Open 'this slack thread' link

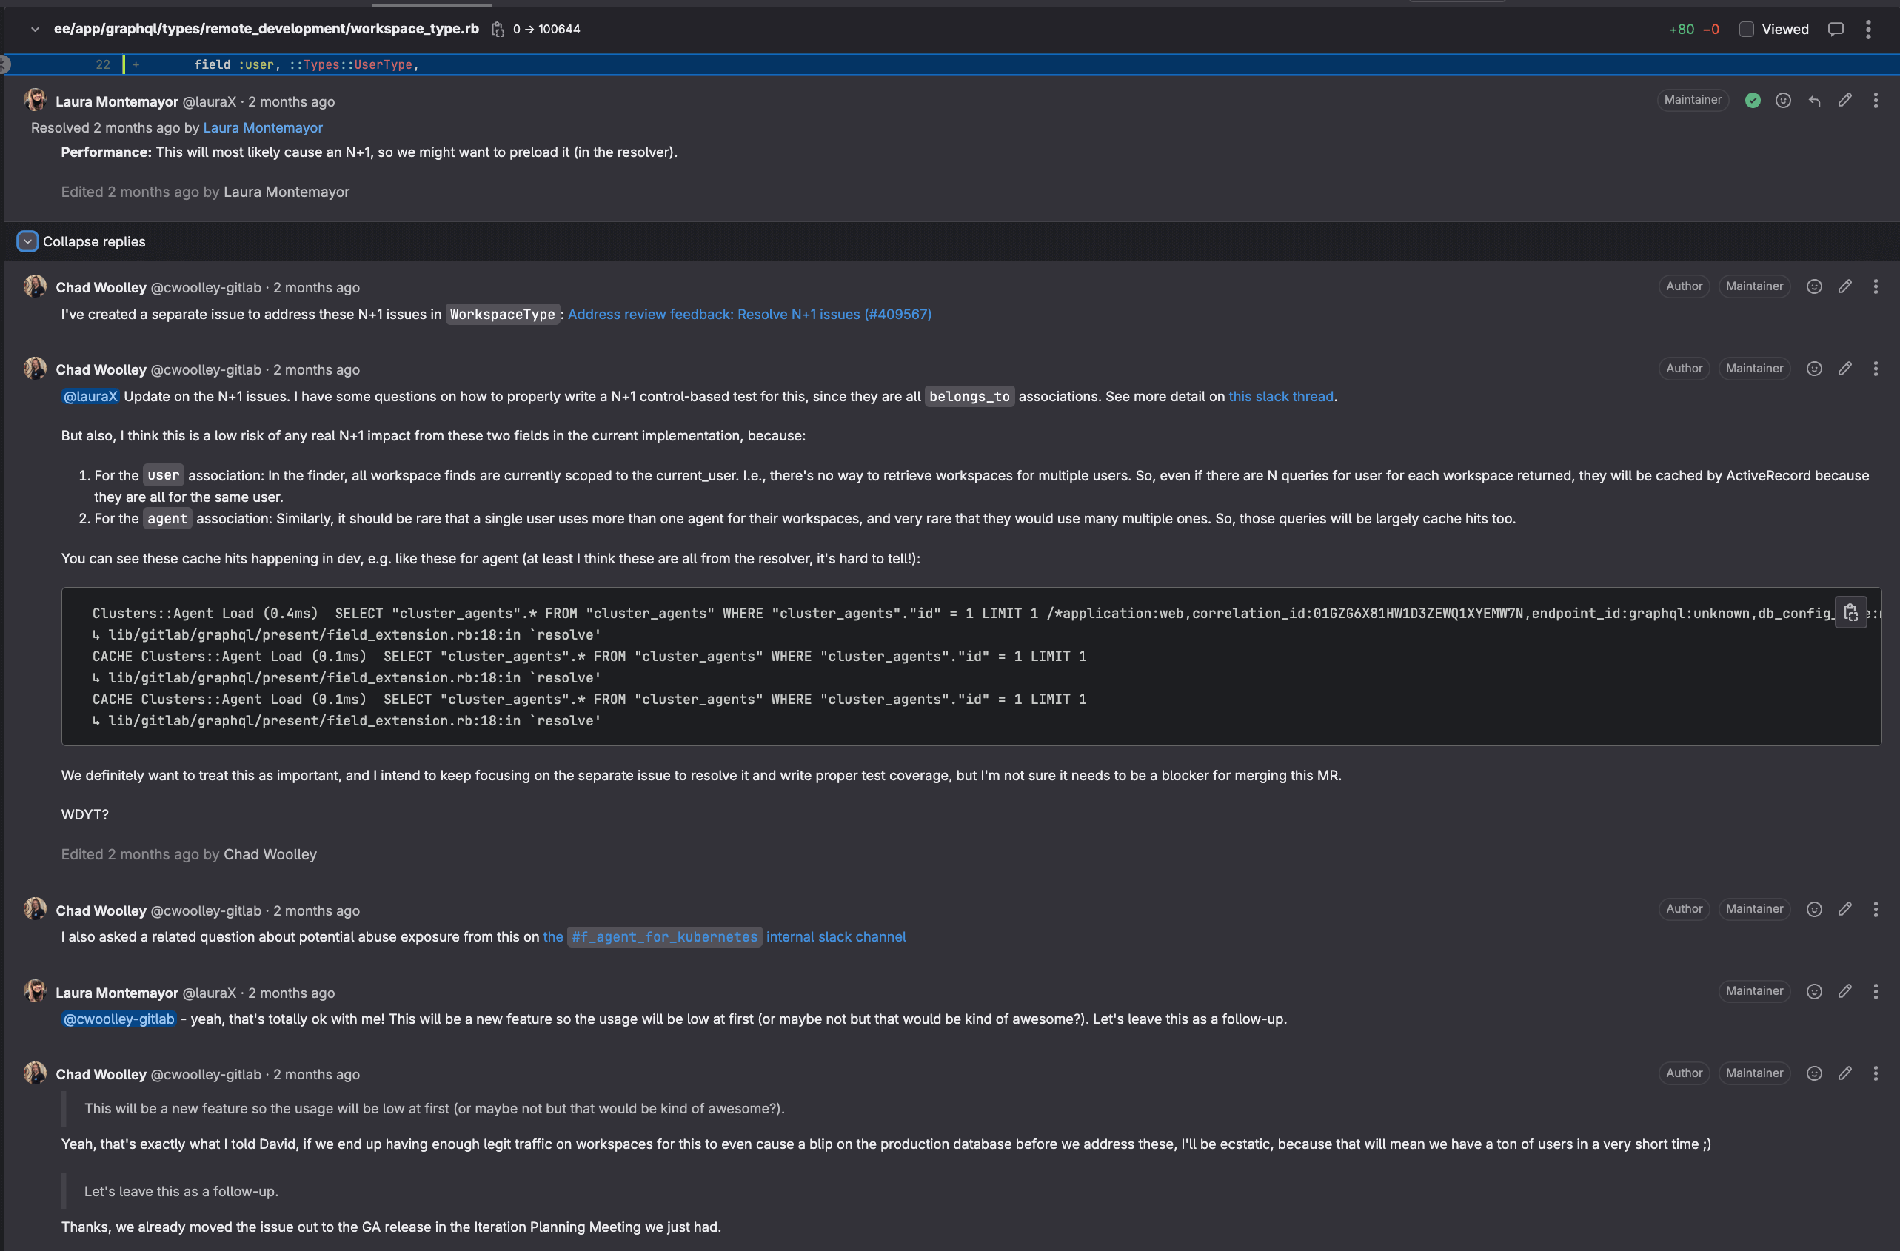point(1280,396)
